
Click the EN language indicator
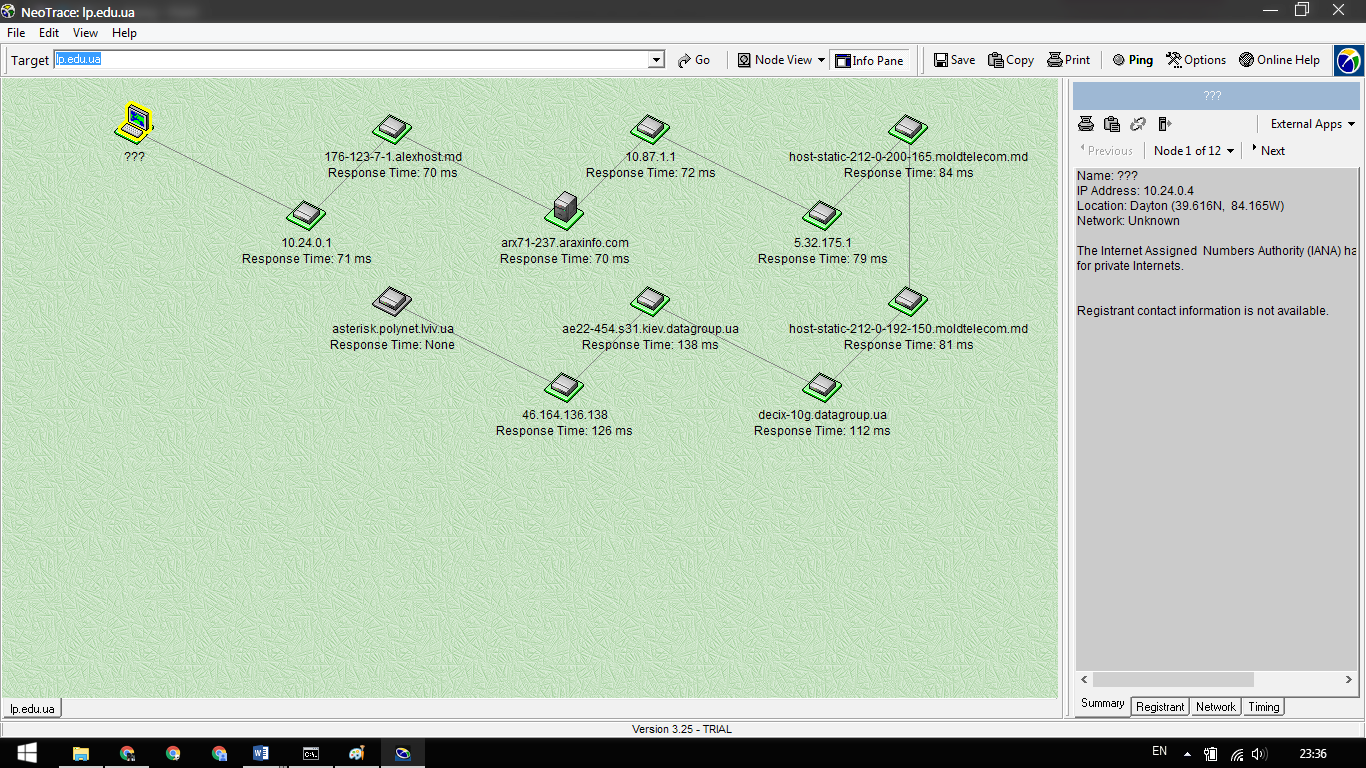point(1160,751)
